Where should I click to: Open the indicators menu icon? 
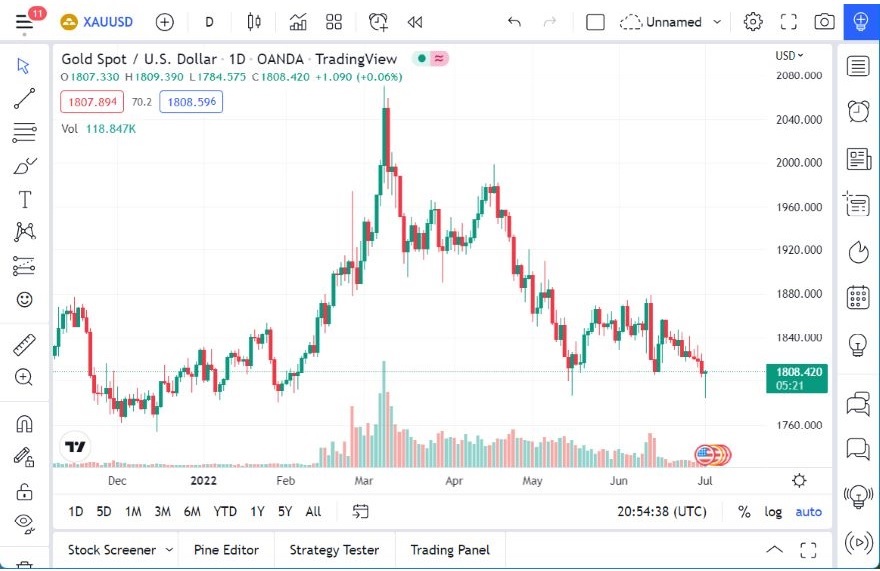[x=298, y=22]
